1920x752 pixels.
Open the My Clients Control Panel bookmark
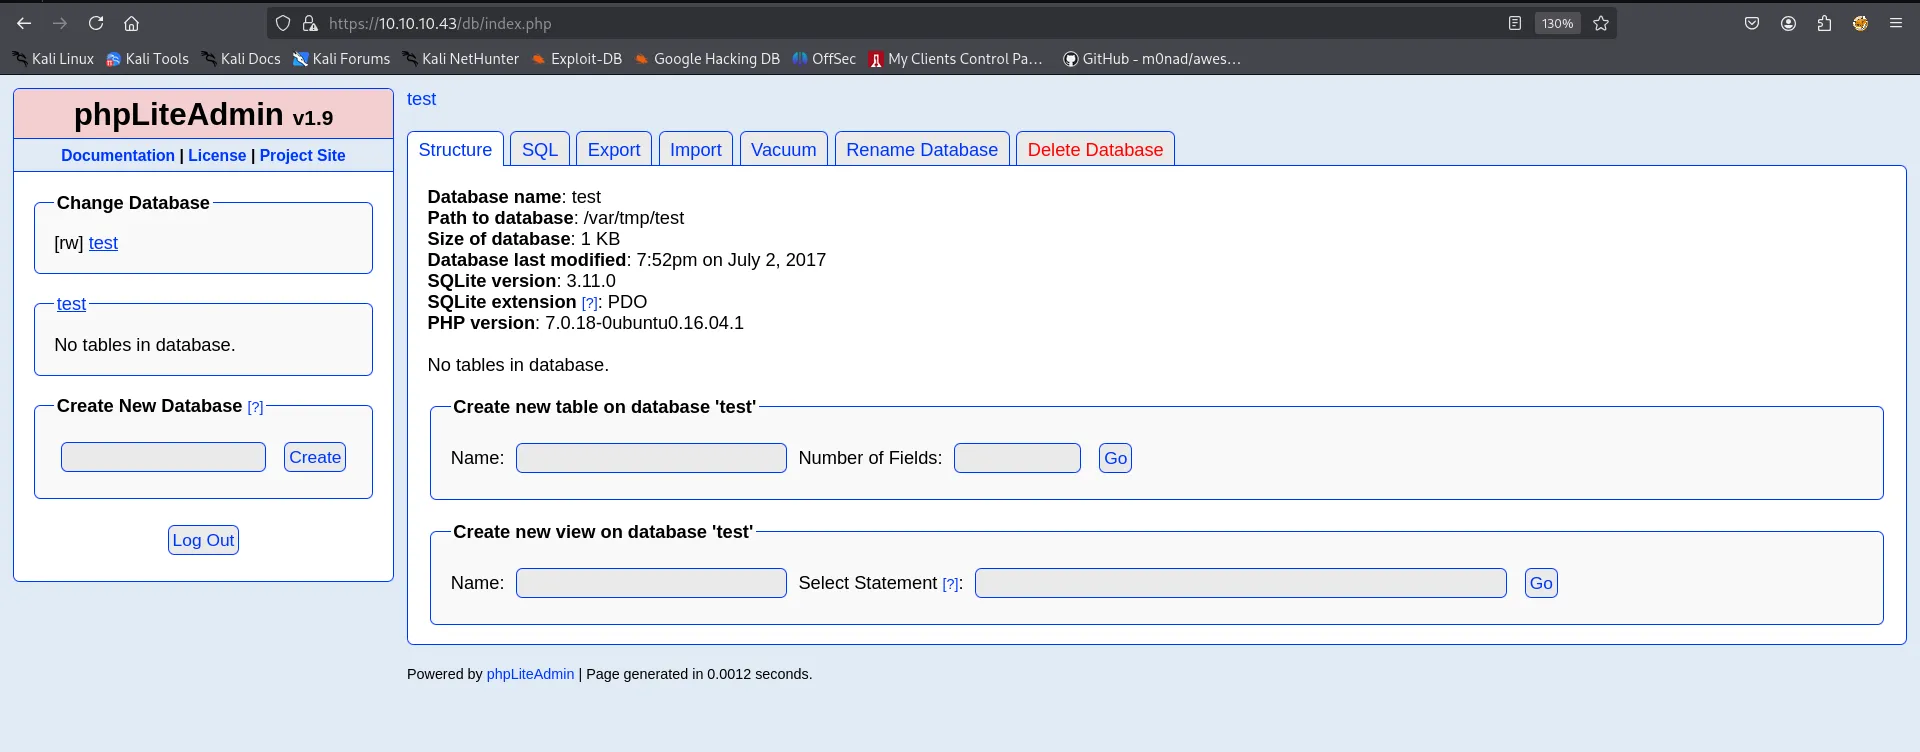[x=955, y=59]
